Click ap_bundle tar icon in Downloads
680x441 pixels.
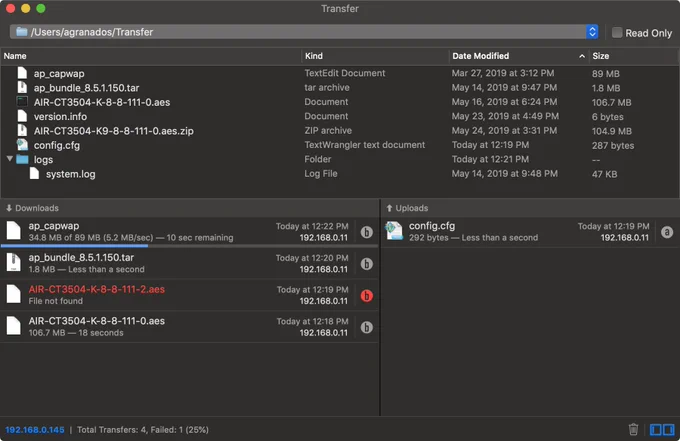(13, 262)
